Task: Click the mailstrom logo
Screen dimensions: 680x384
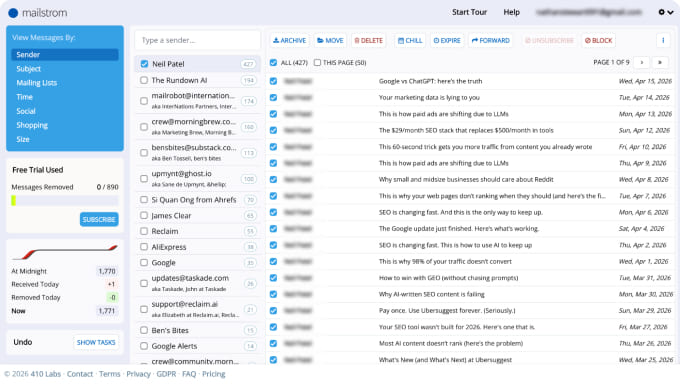Action: click(38, 13)
